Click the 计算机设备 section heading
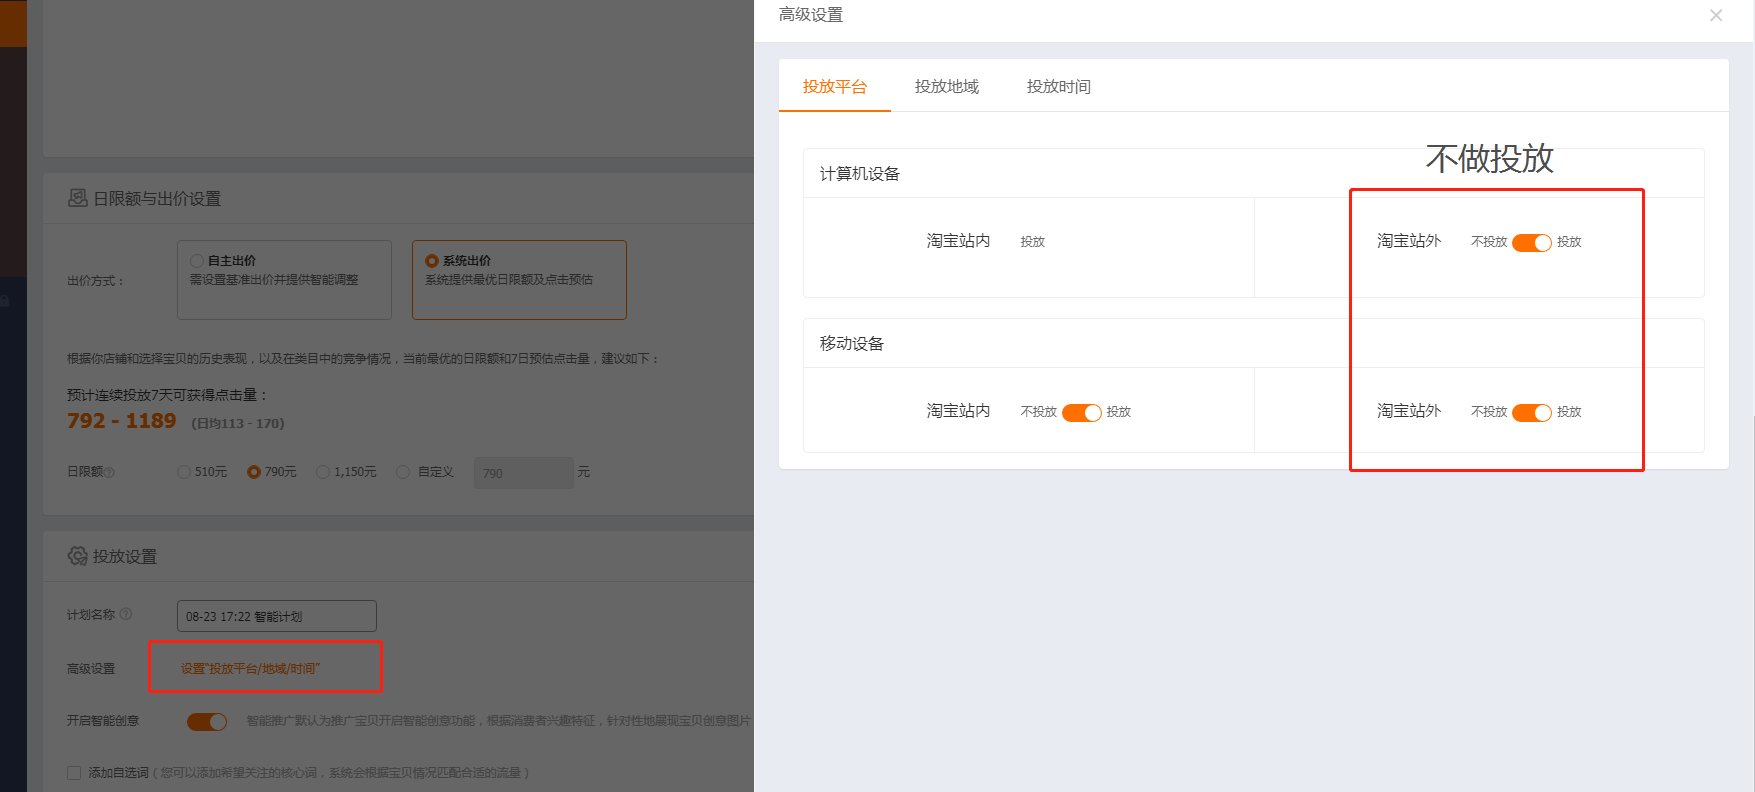 (860, 174)
